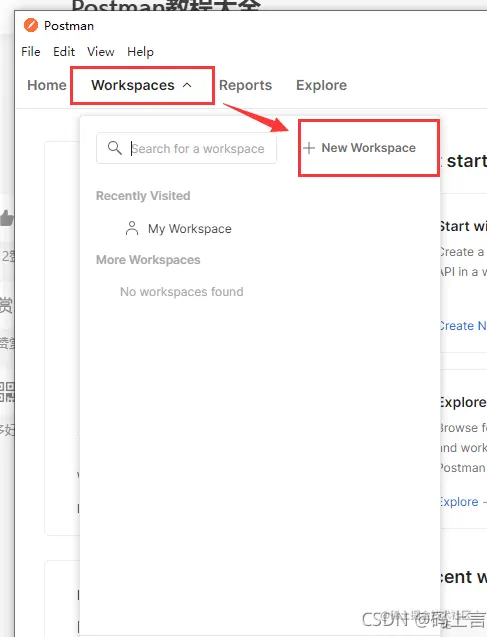Open the Help menu
Screen dimensions: 487x637
click(x=141, y=52)
